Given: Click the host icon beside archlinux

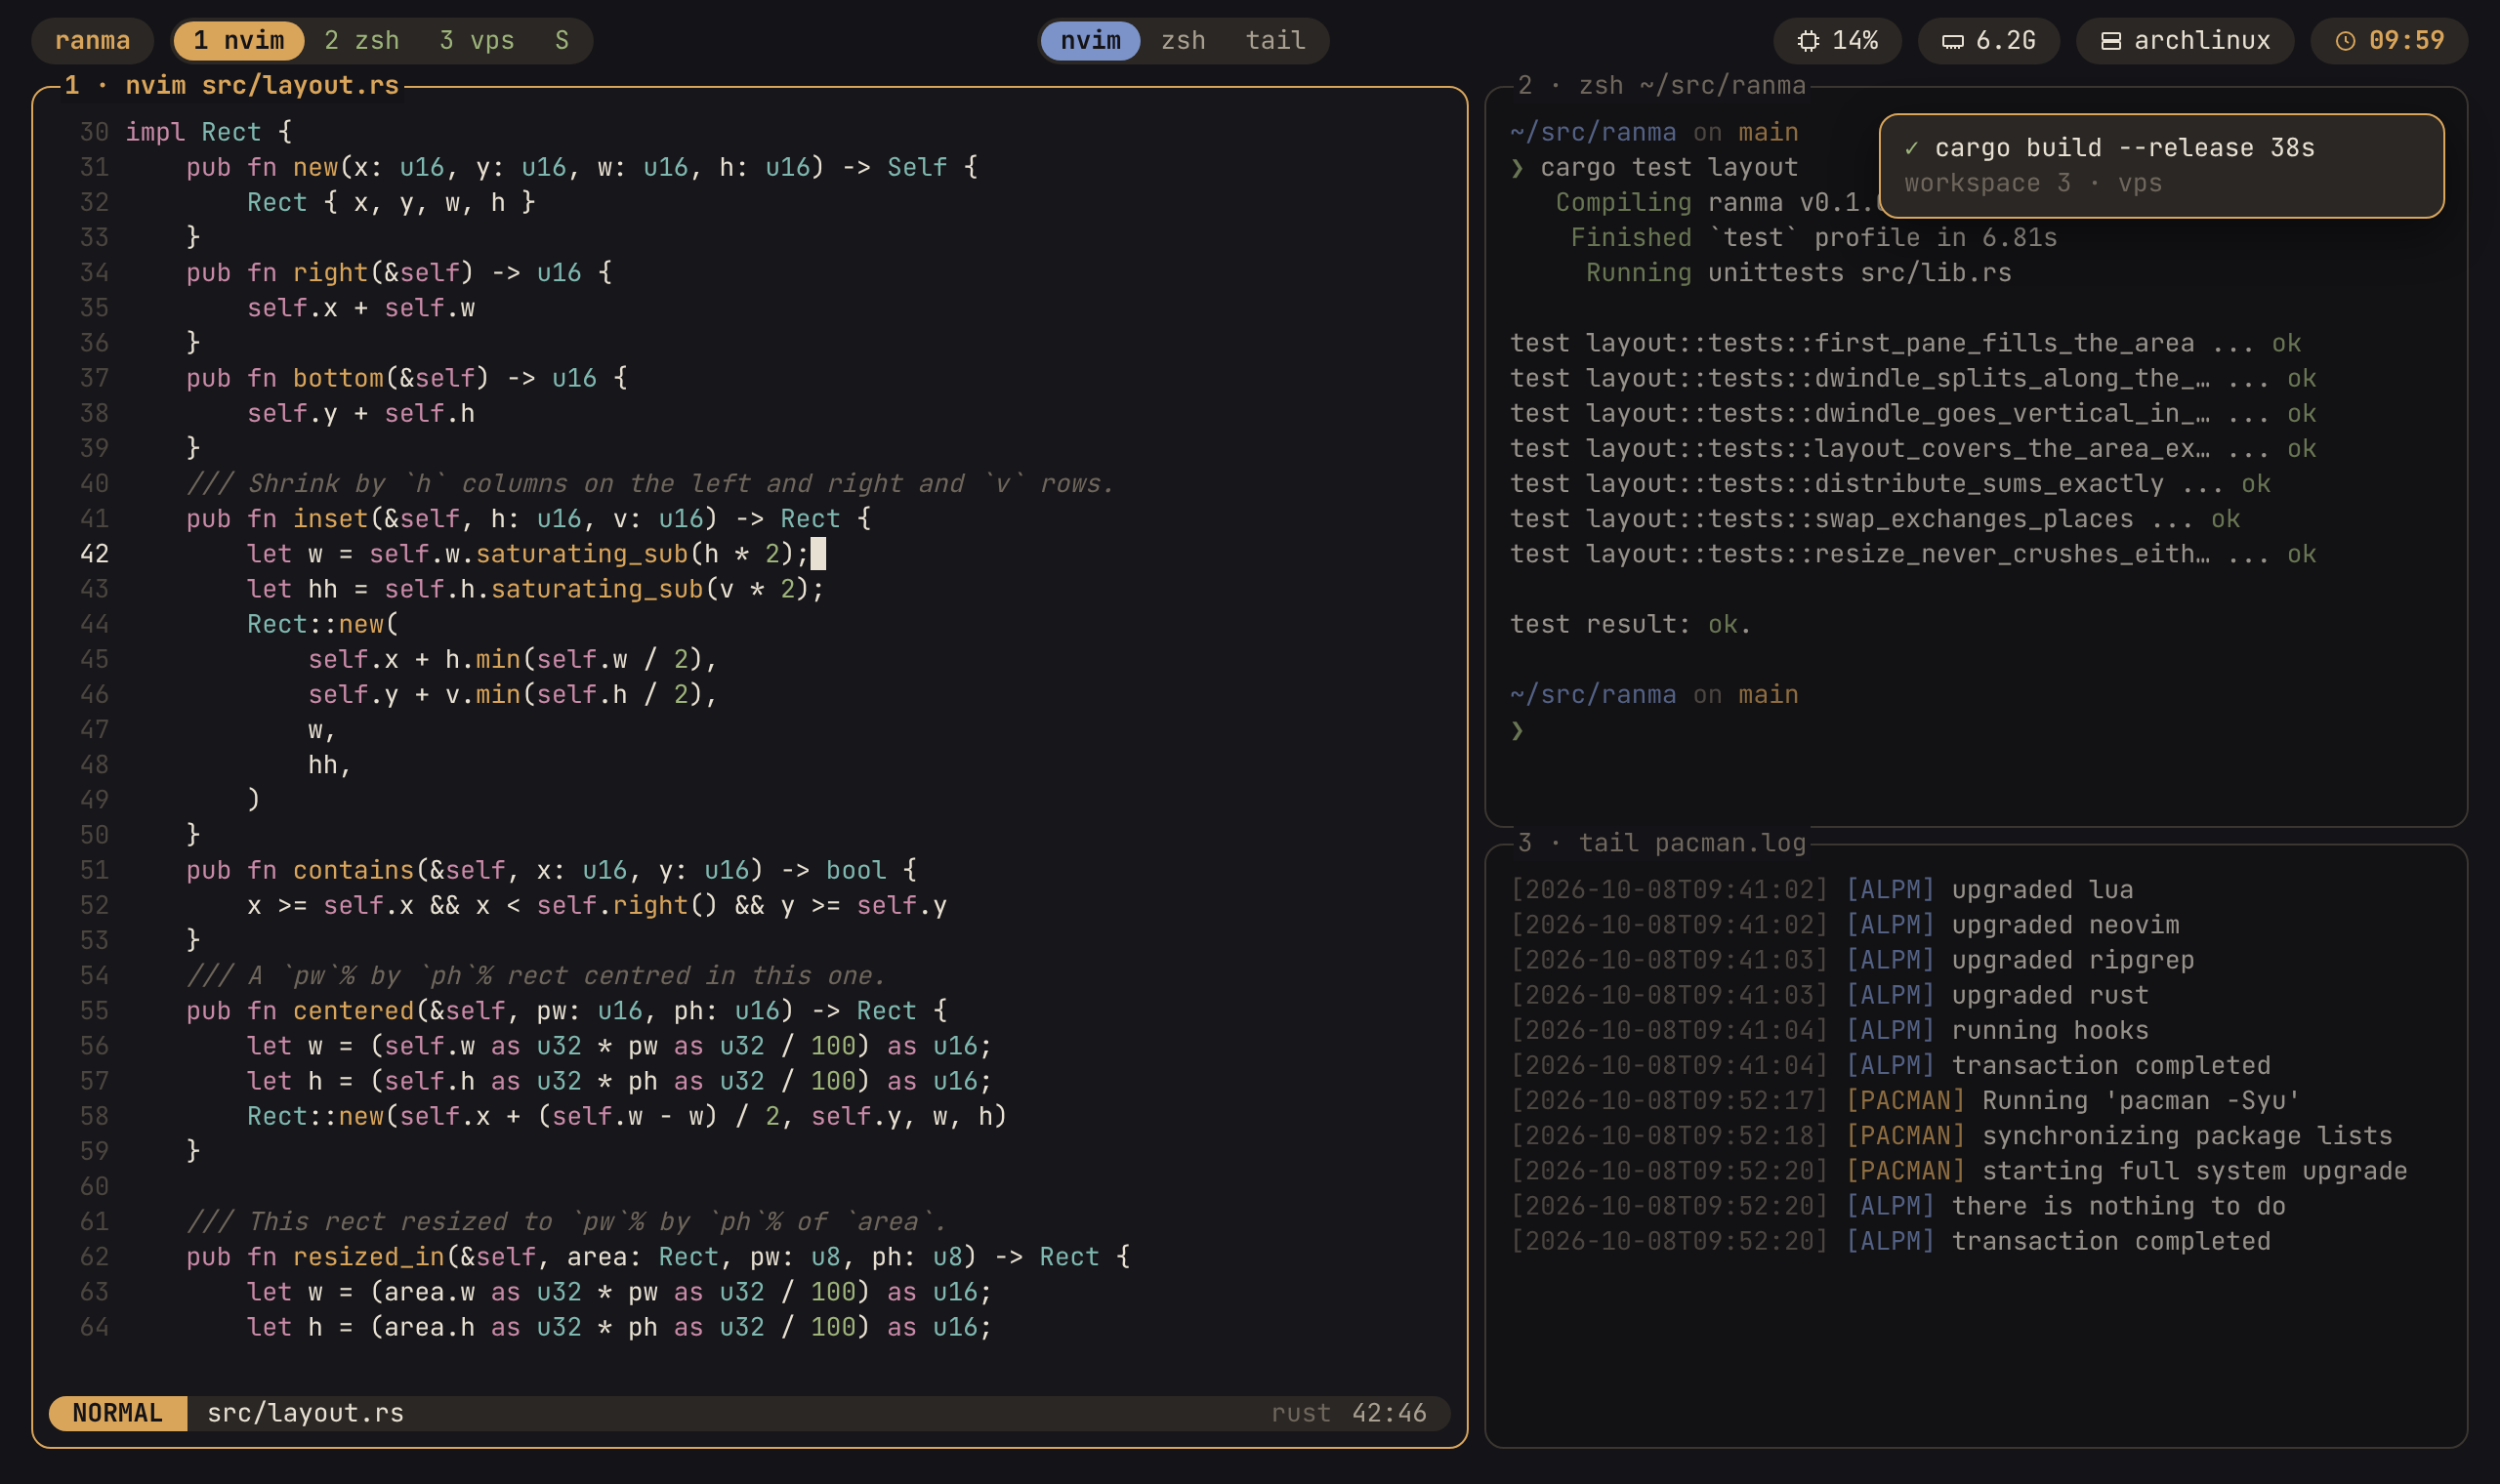Looking at the screenshot, I should tap(2111, 41).
